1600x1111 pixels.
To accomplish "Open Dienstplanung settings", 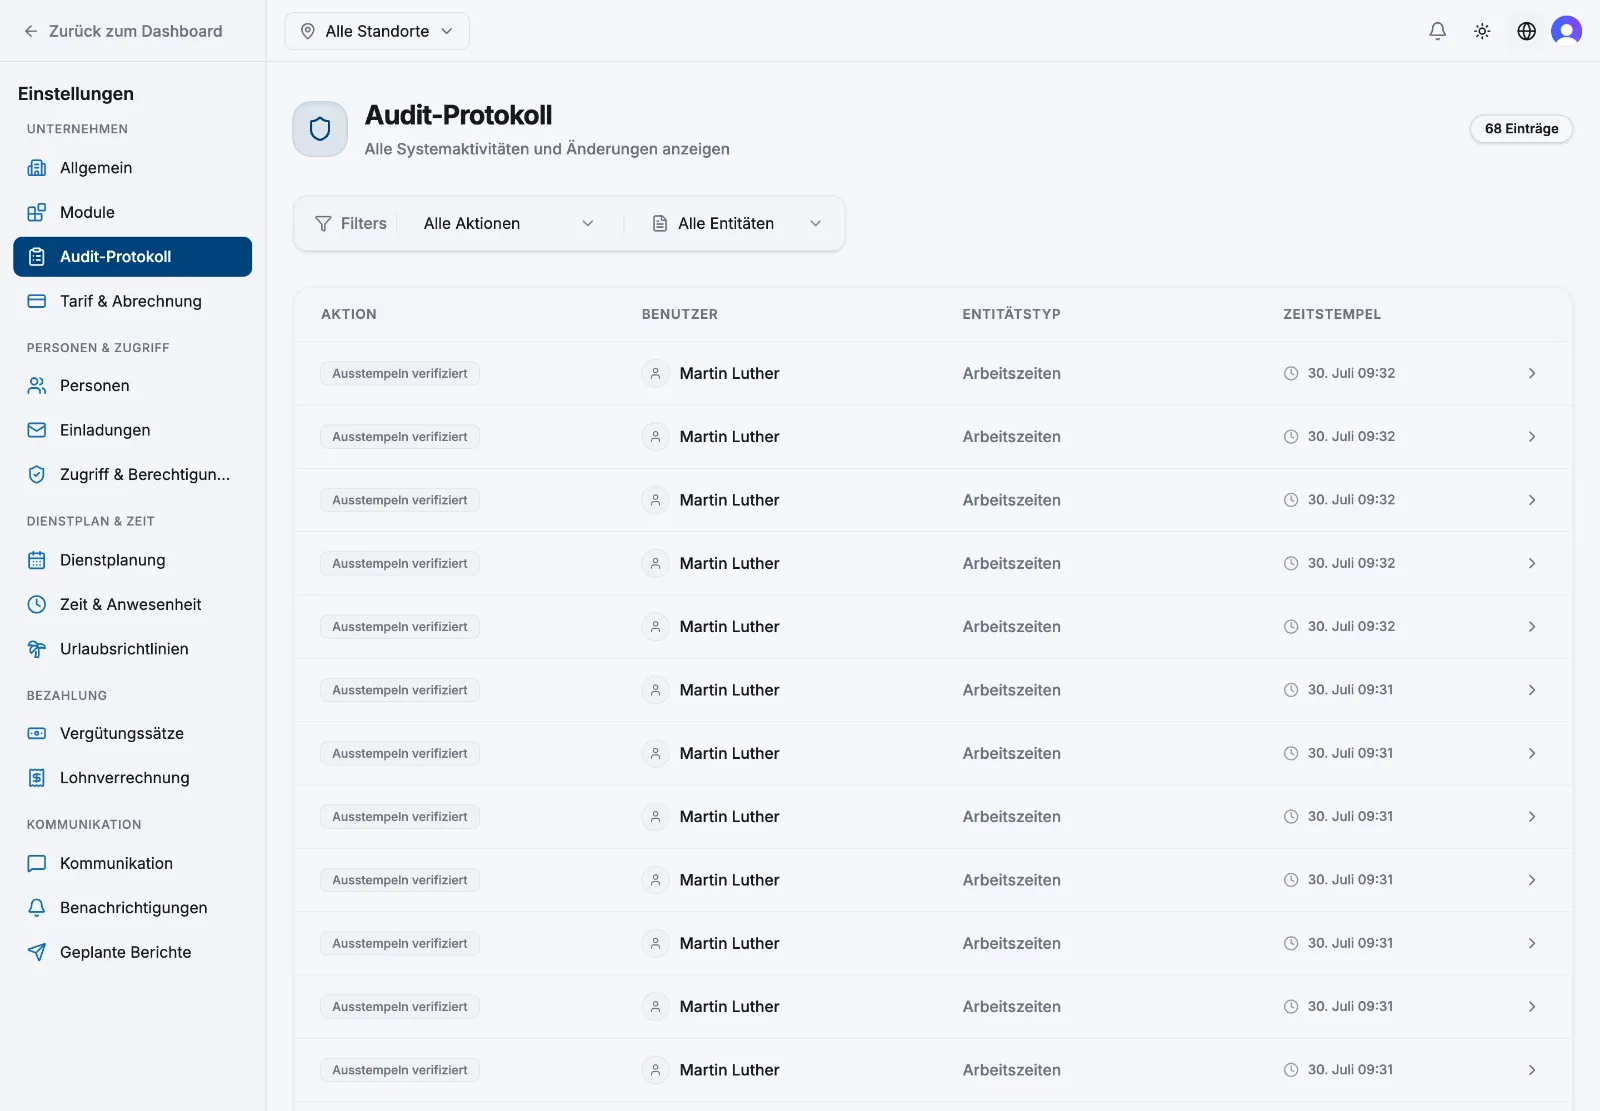I will [132, 560].
